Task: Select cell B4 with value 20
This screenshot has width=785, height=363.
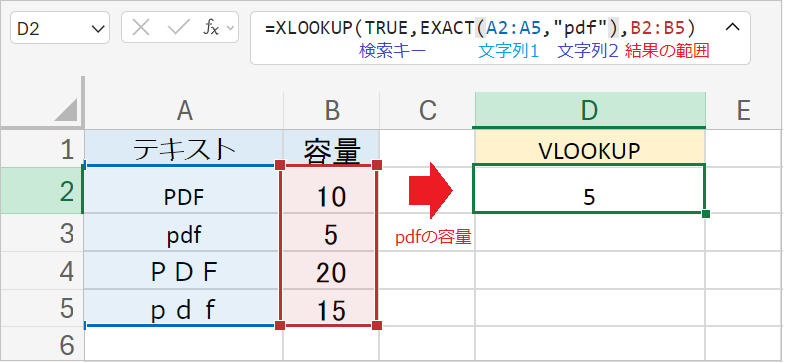Action: point(330,270)
